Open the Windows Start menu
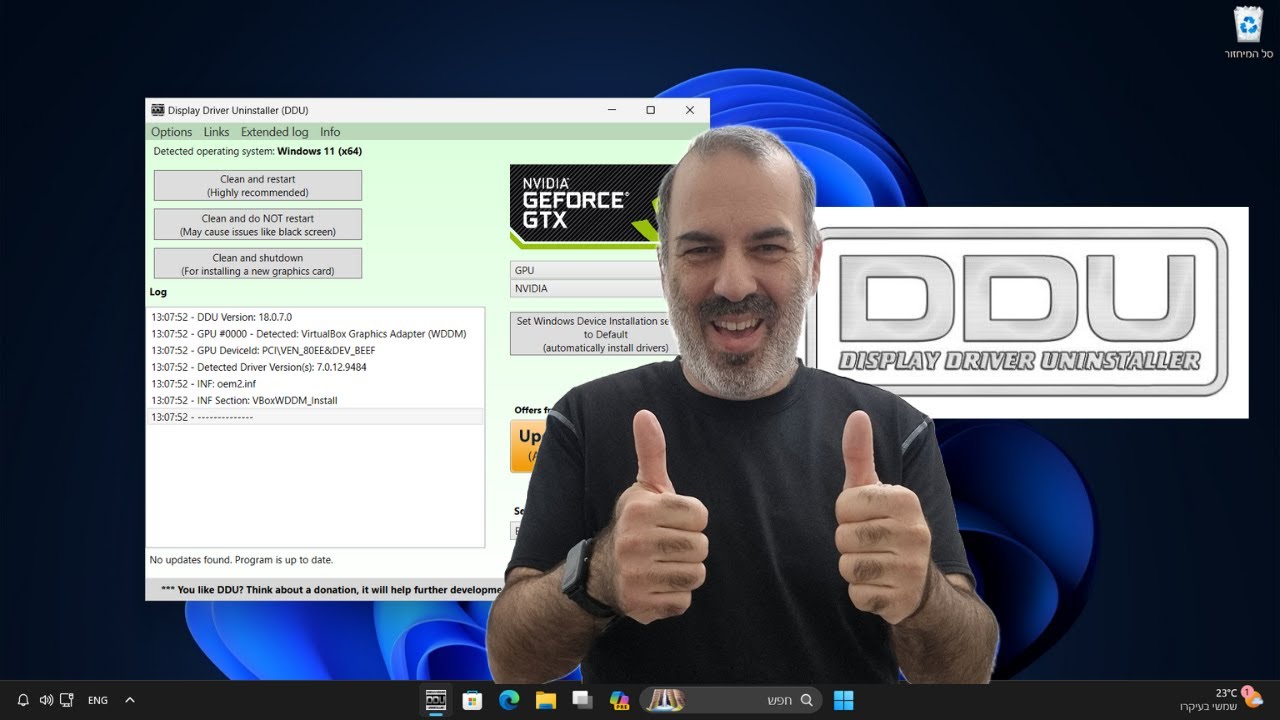The height and width of the screenshot is (720, 1280). click(x=844, y=700)
